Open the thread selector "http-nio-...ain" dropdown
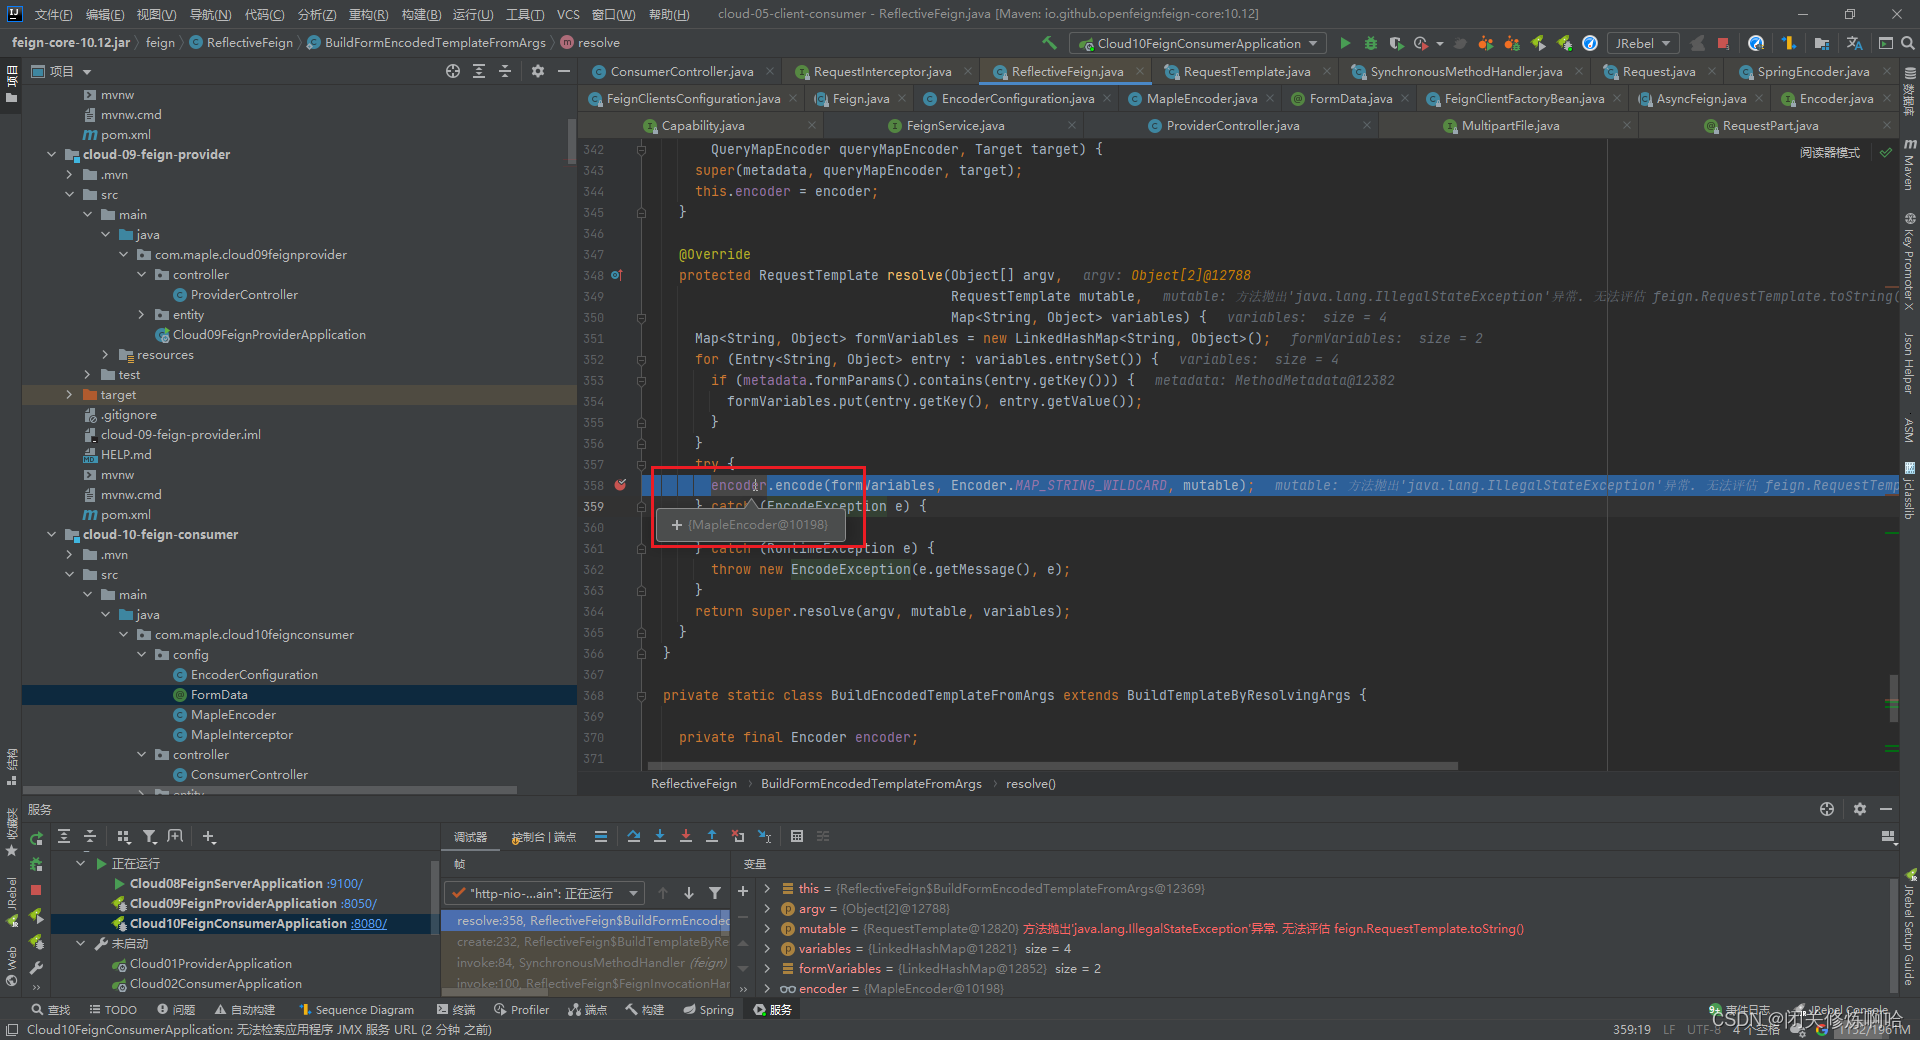1920x1040 pixels. click(x=545, y=893)
